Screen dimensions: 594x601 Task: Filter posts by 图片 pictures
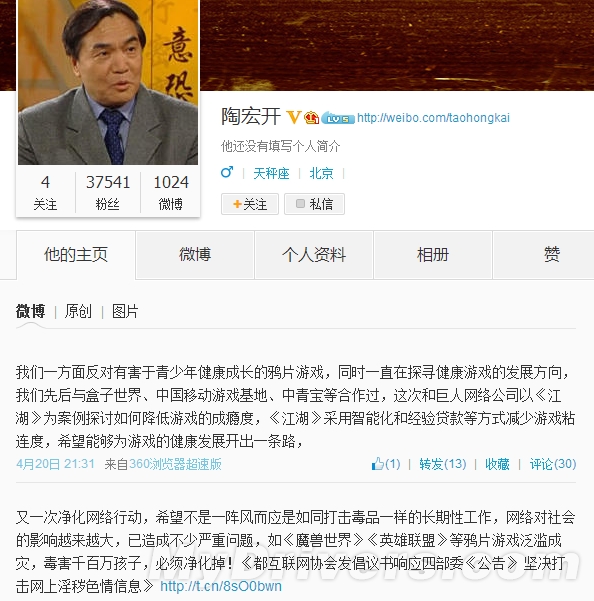click(x=125, y=311)
